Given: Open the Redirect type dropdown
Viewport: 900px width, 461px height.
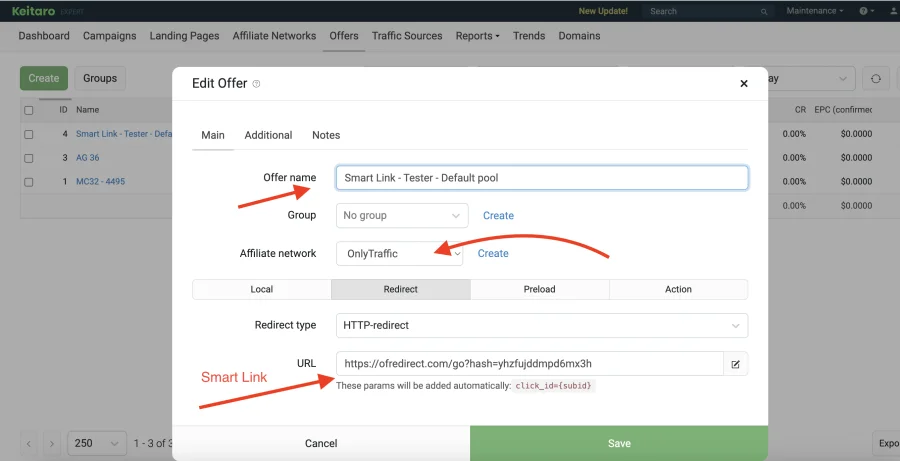Looking at the screenshot, I should coord(541,325).
